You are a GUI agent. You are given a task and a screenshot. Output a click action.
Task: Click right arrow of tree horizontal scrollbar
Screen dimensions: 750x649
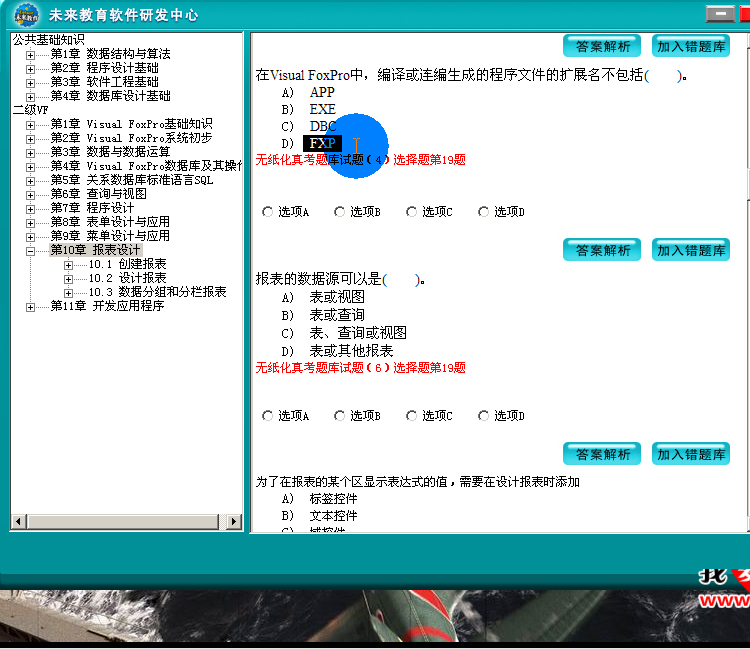click(233, 521)
